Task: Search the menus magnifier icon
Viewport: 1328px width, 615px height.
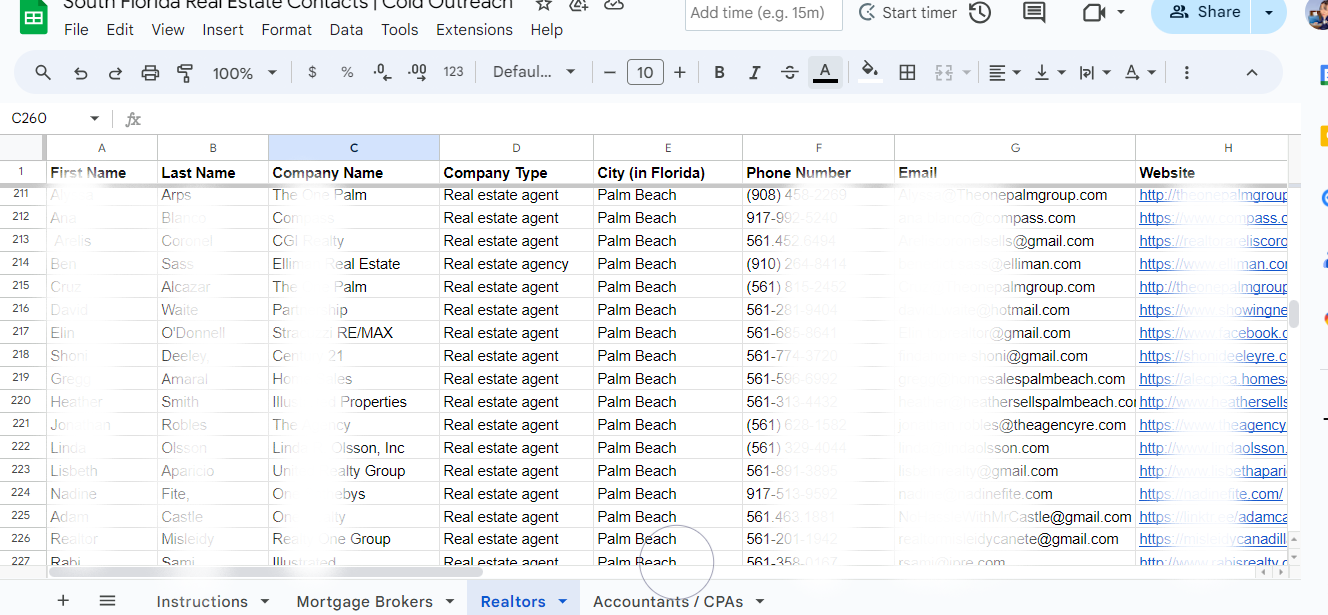Action: [43, 72]
